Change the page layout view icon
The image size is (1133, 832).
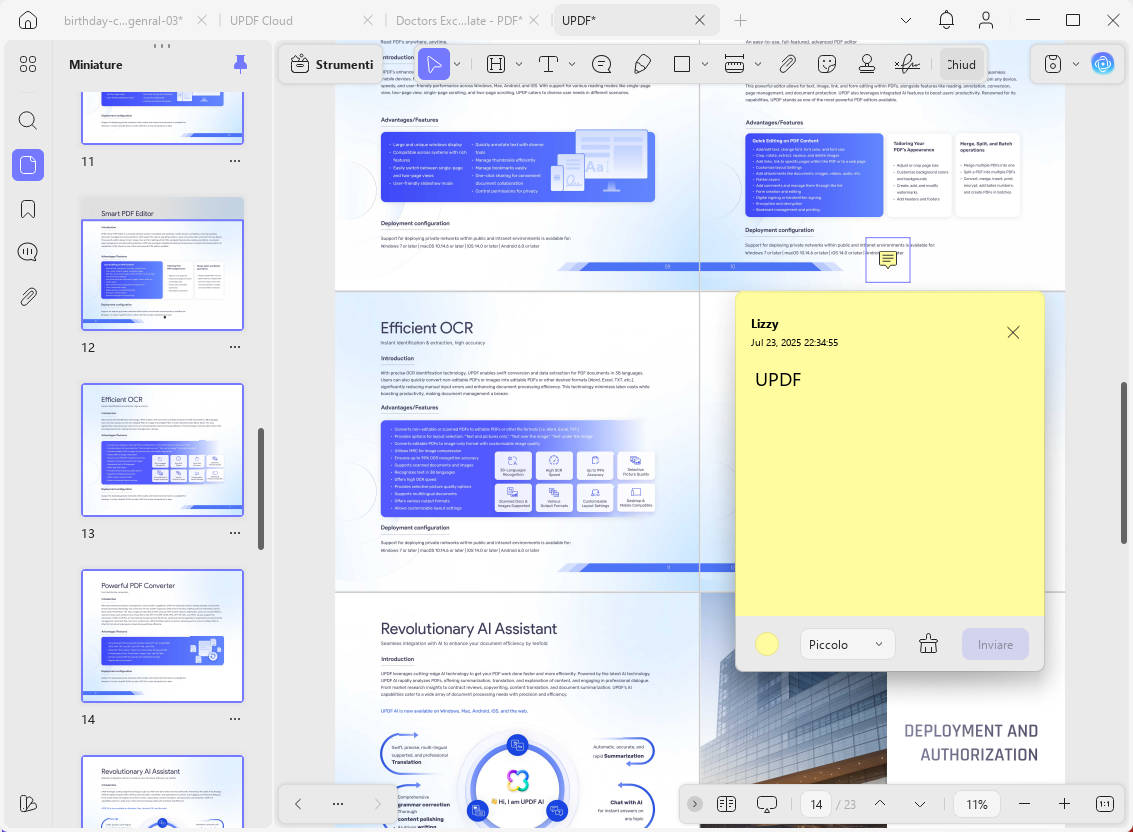tap(726, 803)
